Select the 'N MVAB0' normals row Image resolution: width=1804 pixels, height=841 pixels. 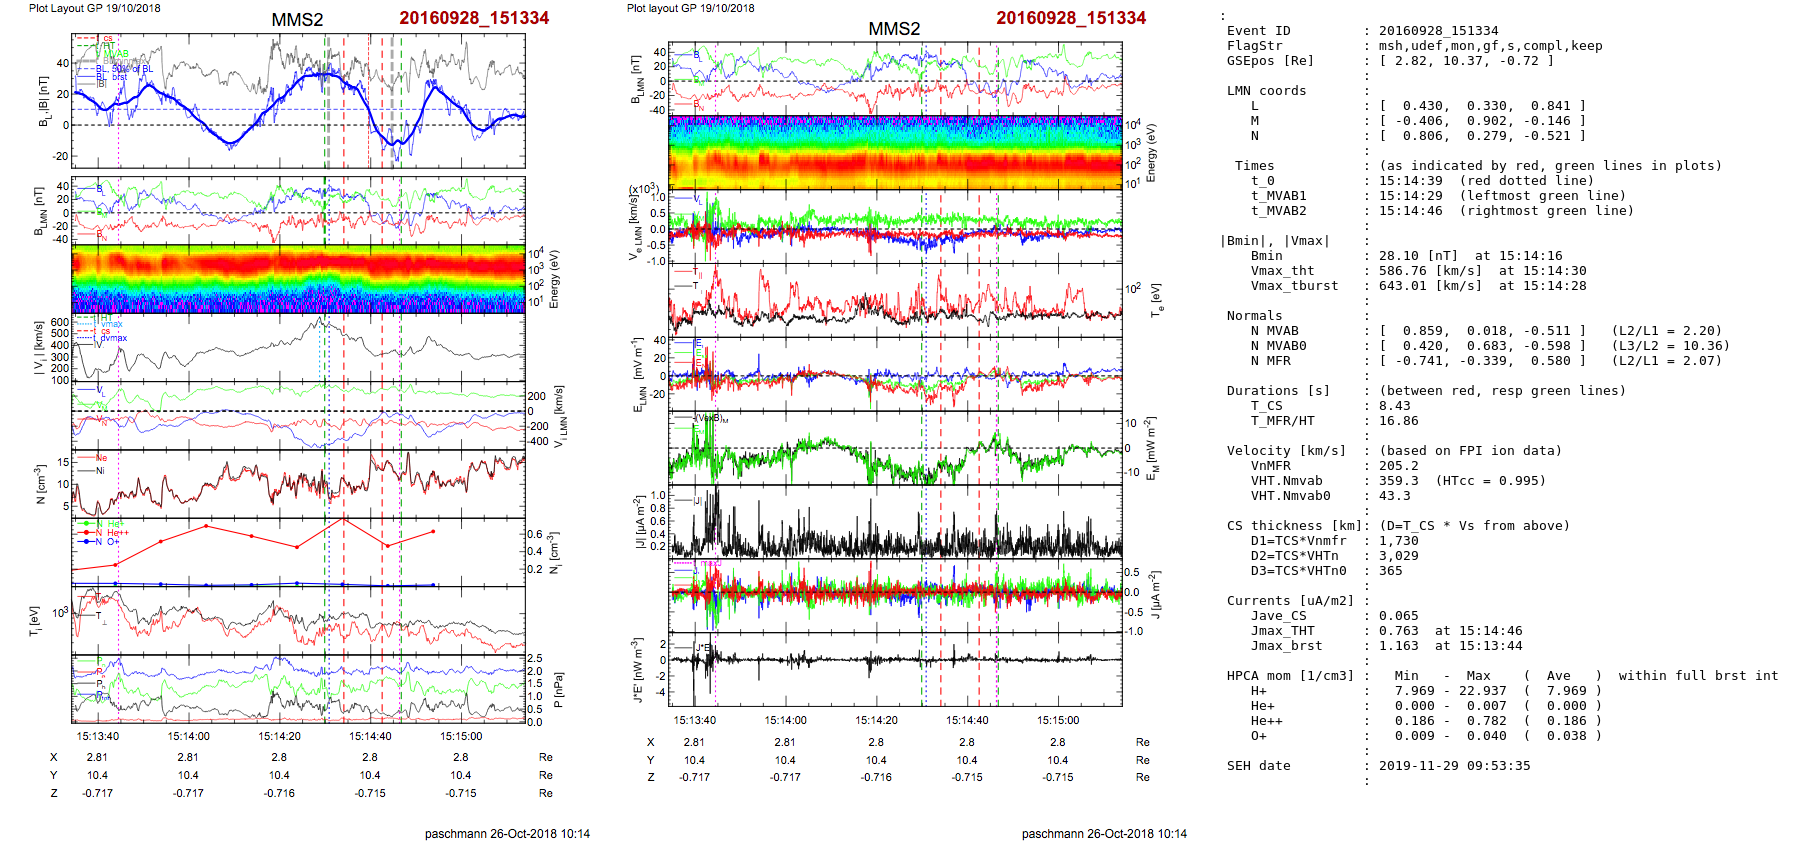pos(1278,346)
